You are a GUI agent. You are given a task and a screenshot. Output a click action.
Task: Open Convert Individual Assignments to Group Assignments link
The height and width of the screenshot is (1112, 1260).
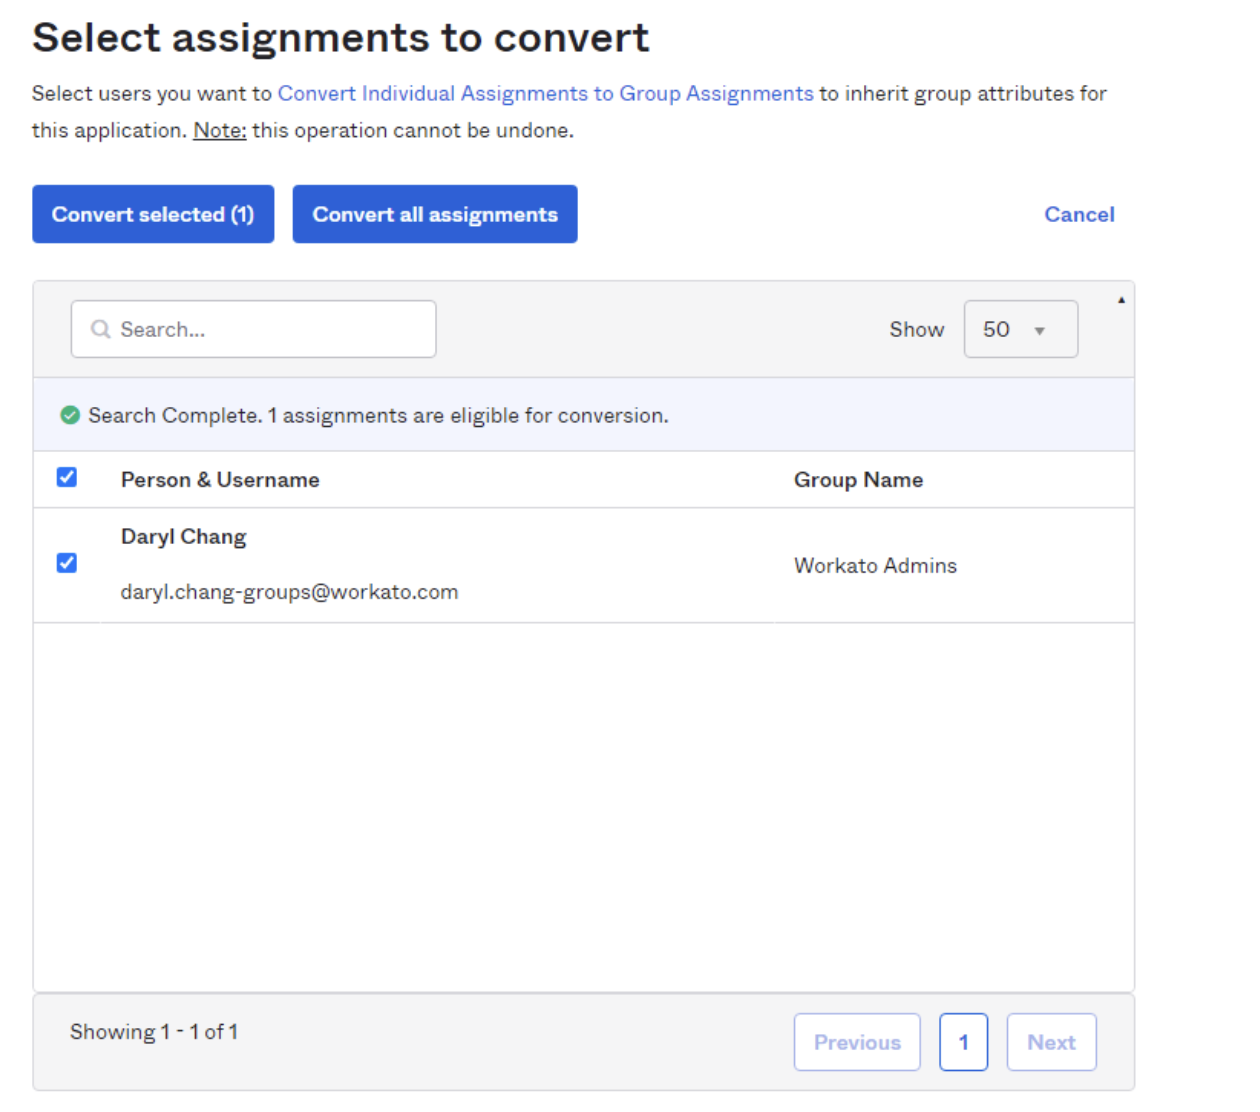click(545, 93)
